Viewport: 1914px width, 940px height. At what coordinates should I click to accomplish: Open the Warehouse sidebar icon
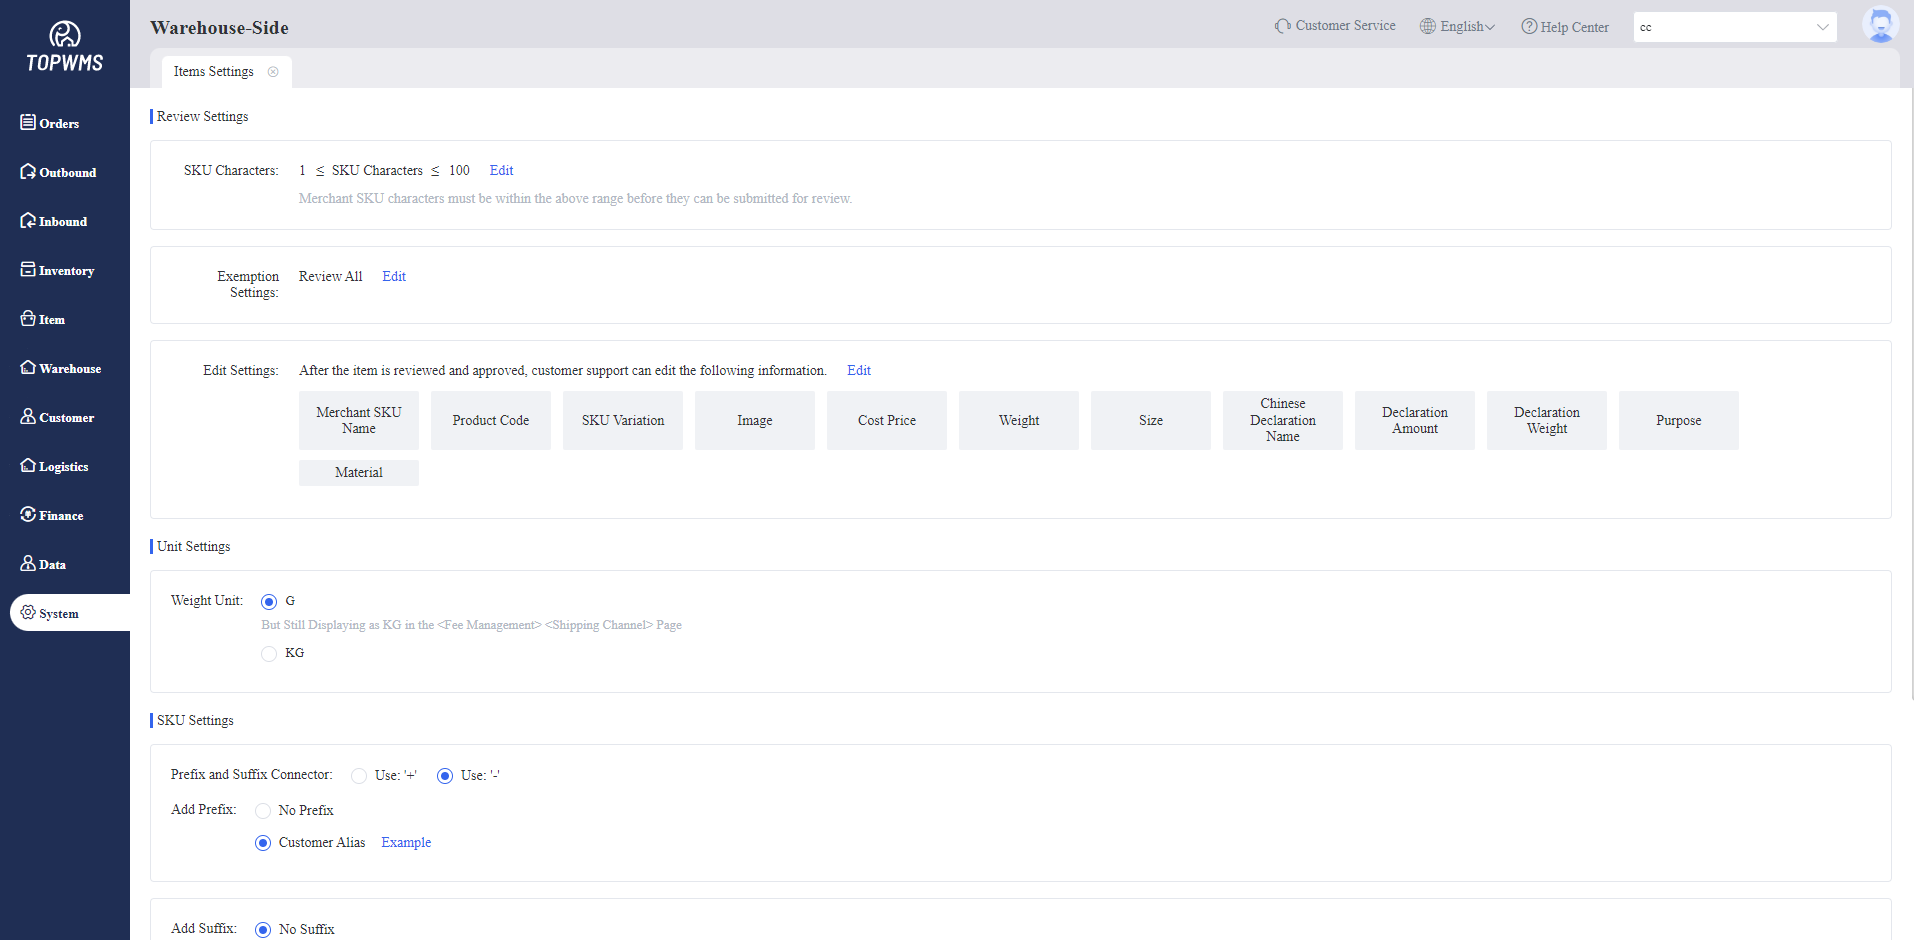click(28, 367)
